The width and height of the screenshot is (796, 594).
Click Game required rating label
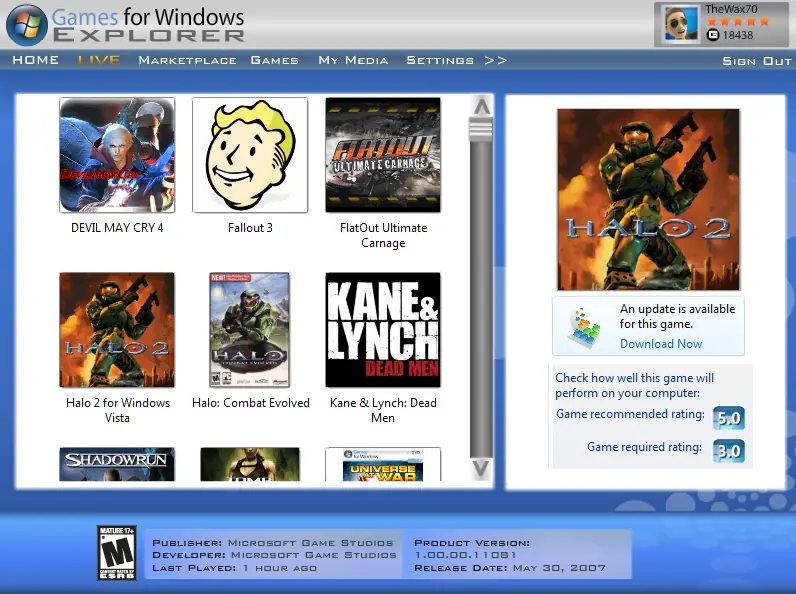pos(644,447)
